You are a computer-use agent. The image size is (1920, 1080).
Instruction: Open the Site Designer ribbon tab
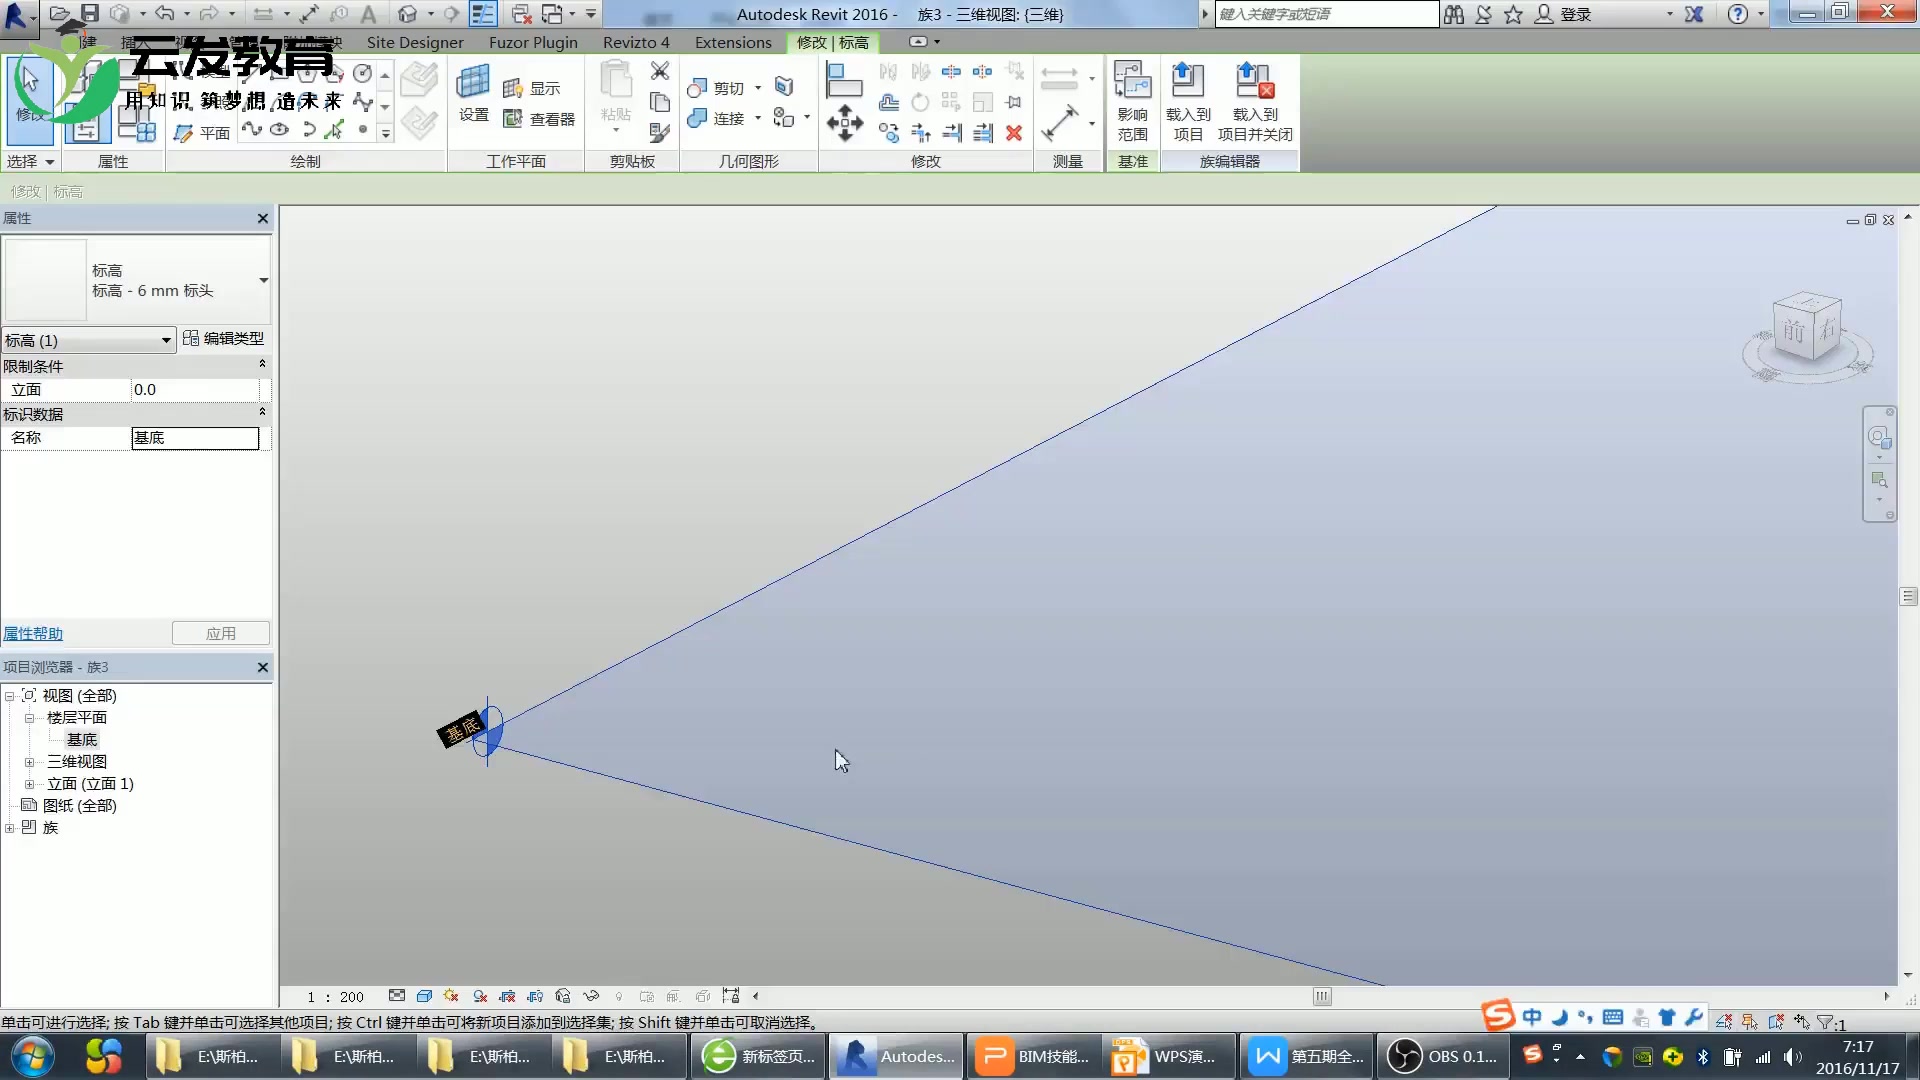[x=414, y=42]
